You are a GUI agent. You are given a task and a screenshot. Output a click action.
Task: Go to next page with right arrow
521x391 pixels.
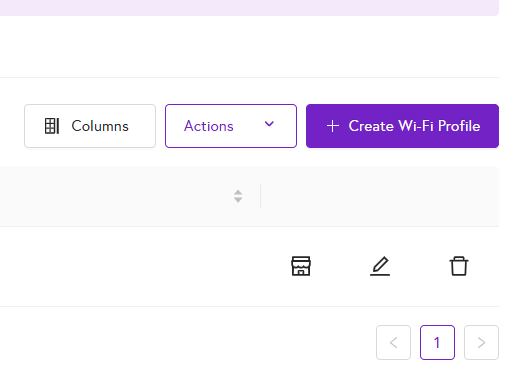click(481, 342)
